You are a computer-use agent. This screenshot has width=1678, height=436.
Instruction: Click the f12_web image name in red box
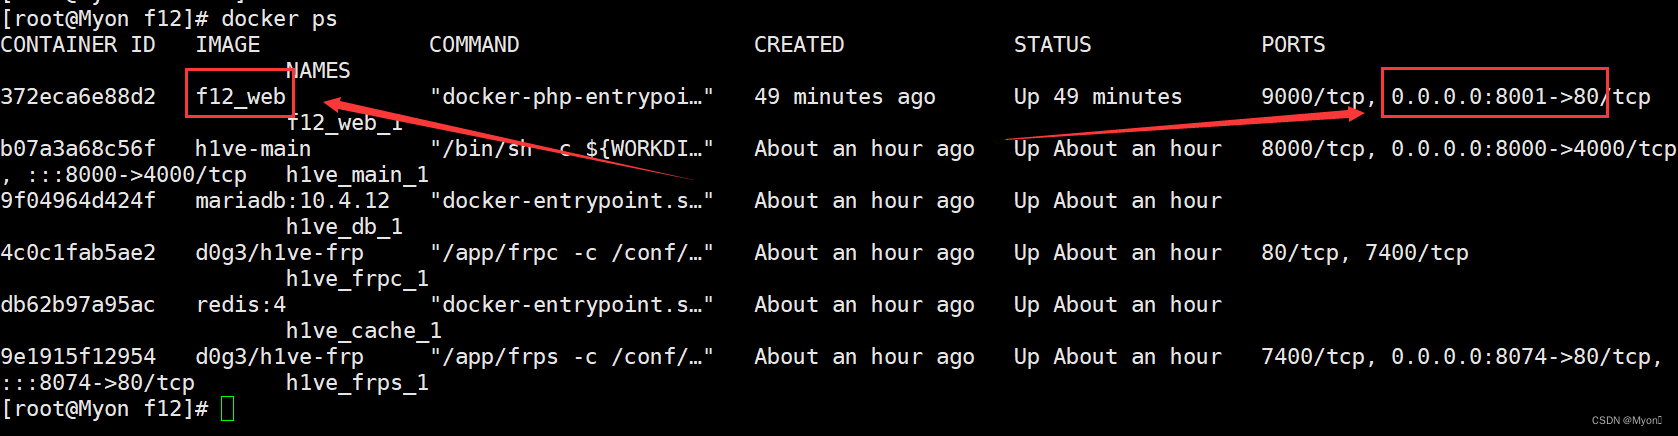pos(241,96)
